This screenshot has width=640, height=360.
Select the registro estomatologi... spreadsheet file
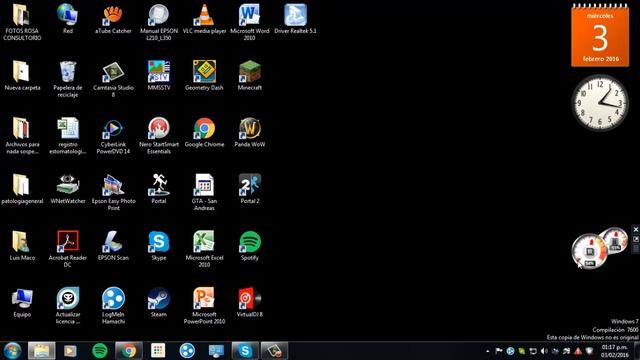click(68, 136)
